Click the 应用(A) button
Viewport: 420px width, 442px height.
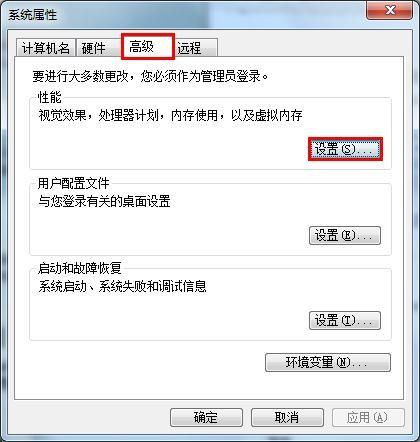pos(368,418)
